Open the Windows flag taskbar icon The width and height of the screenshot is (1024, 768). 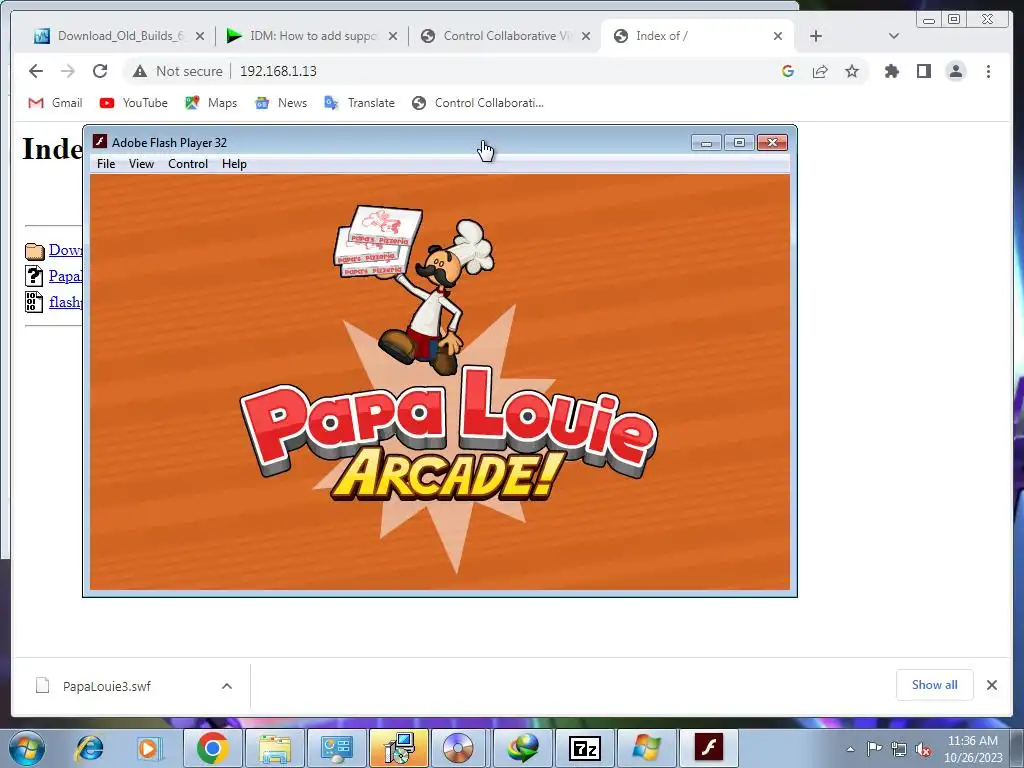[647, 748]
